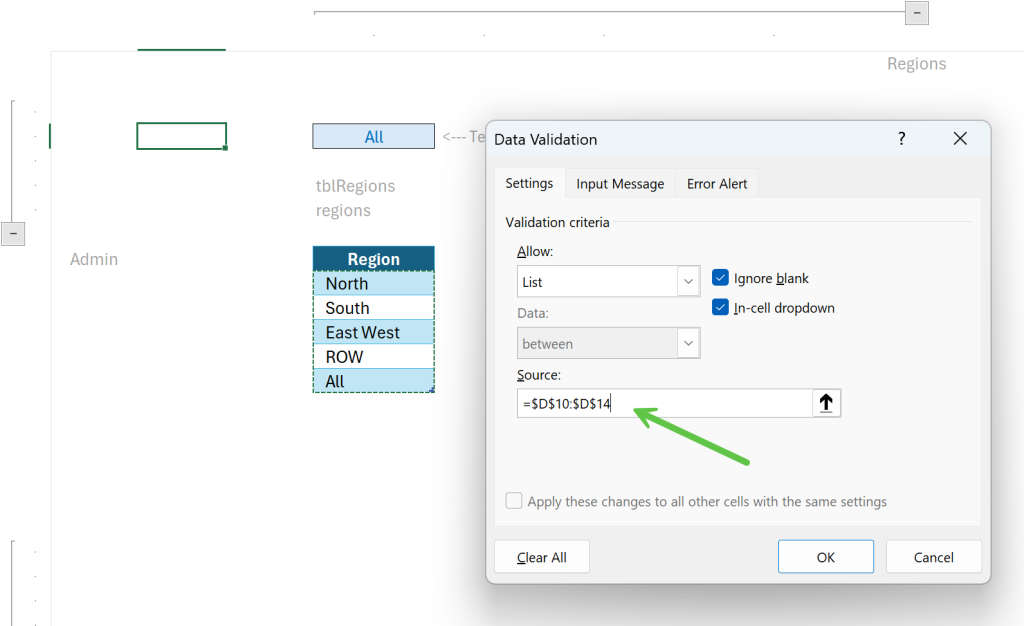1024x626 pixels.
Task: Switch to the Error Alert tab
Action: [x=716, y=184]
